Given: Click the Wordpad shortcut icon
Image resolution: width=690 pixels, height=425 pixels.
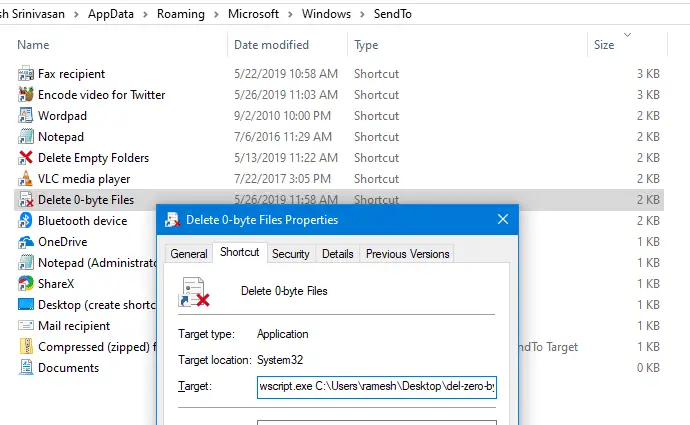Looking at the screenshot, I should (x=26, y=116).
